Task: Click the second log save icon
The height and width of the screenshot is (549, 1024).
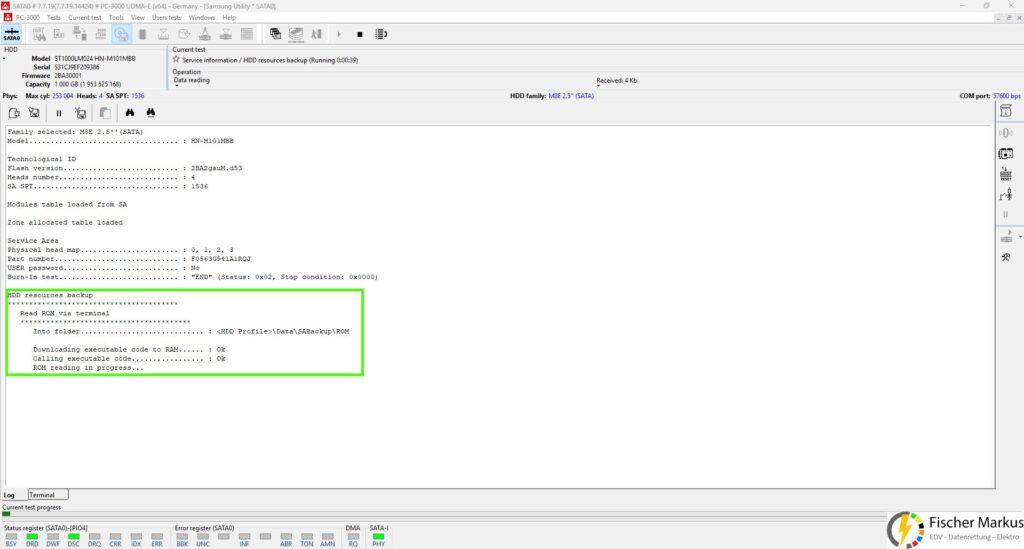Action: pyautogui.click(x=34, y=113)
